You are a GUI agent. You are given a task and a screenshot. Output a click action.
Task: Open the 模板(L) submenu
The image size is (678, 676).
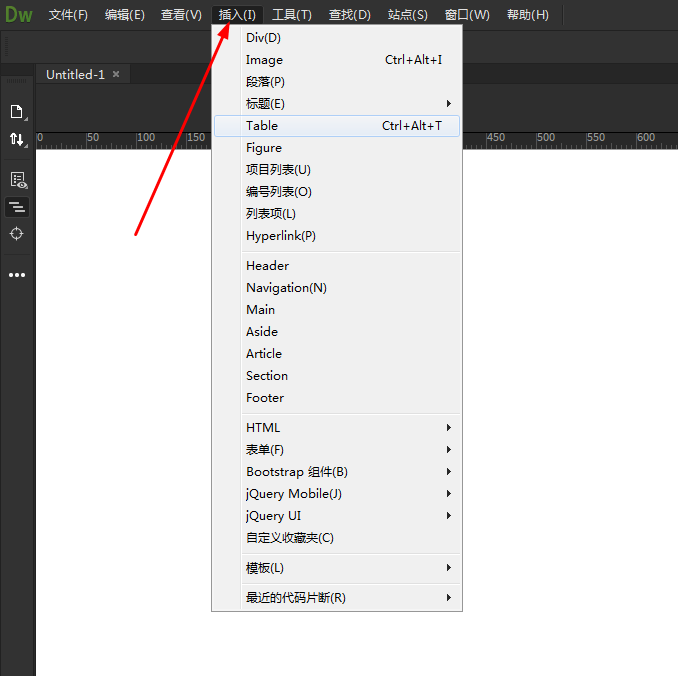coord(336,568)
